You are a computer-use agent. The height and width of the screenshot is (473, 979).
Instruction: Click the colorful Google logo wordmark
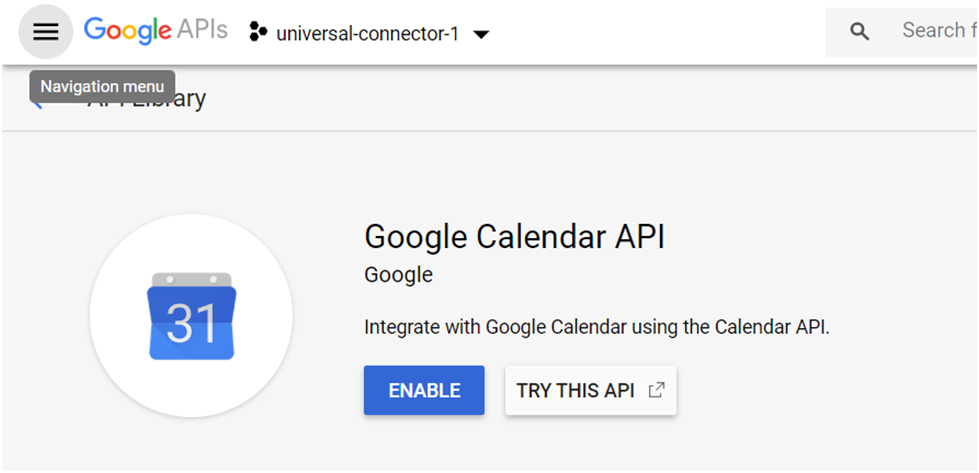[x=128, y=30]
